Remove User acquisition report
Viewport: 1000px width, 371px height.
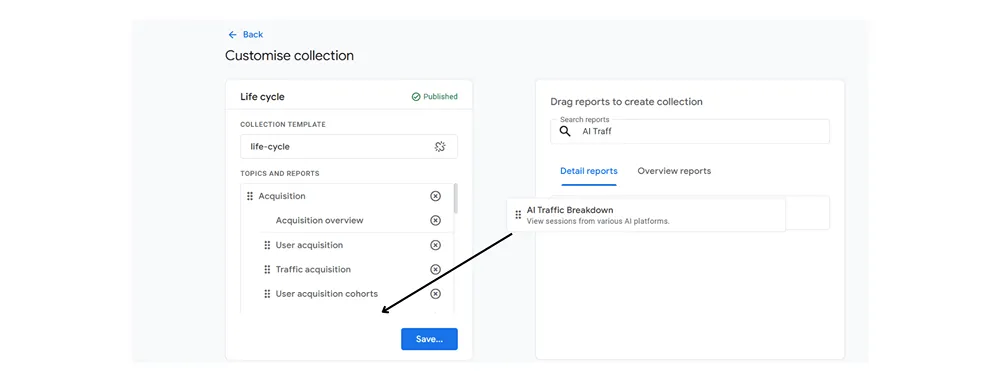[x=436, y=245]
